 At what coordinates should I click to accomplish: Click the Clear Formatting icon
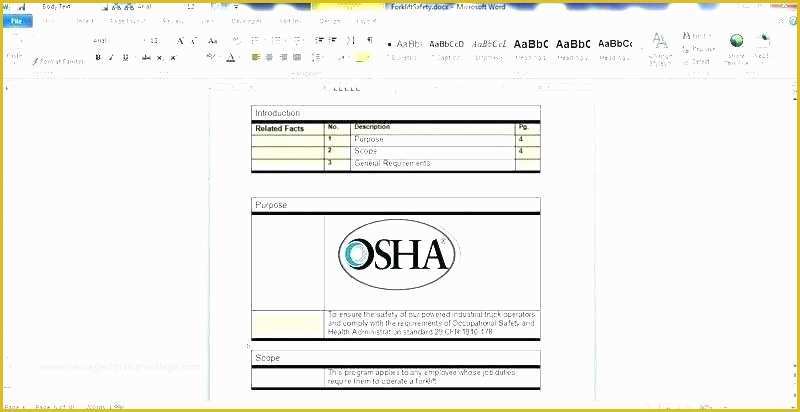pyautogui.click(x=236, y=41)
